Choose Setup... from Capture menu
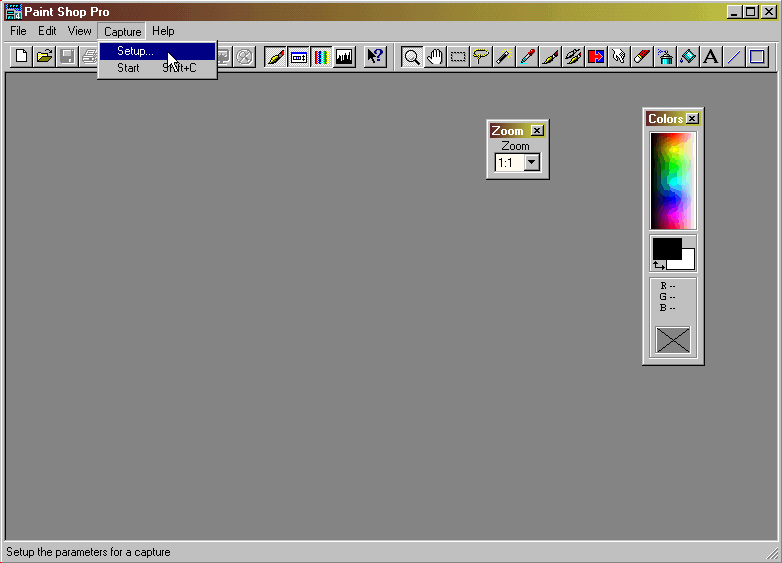The height and width of the screenshot is (563, 782). pos(157,51)
